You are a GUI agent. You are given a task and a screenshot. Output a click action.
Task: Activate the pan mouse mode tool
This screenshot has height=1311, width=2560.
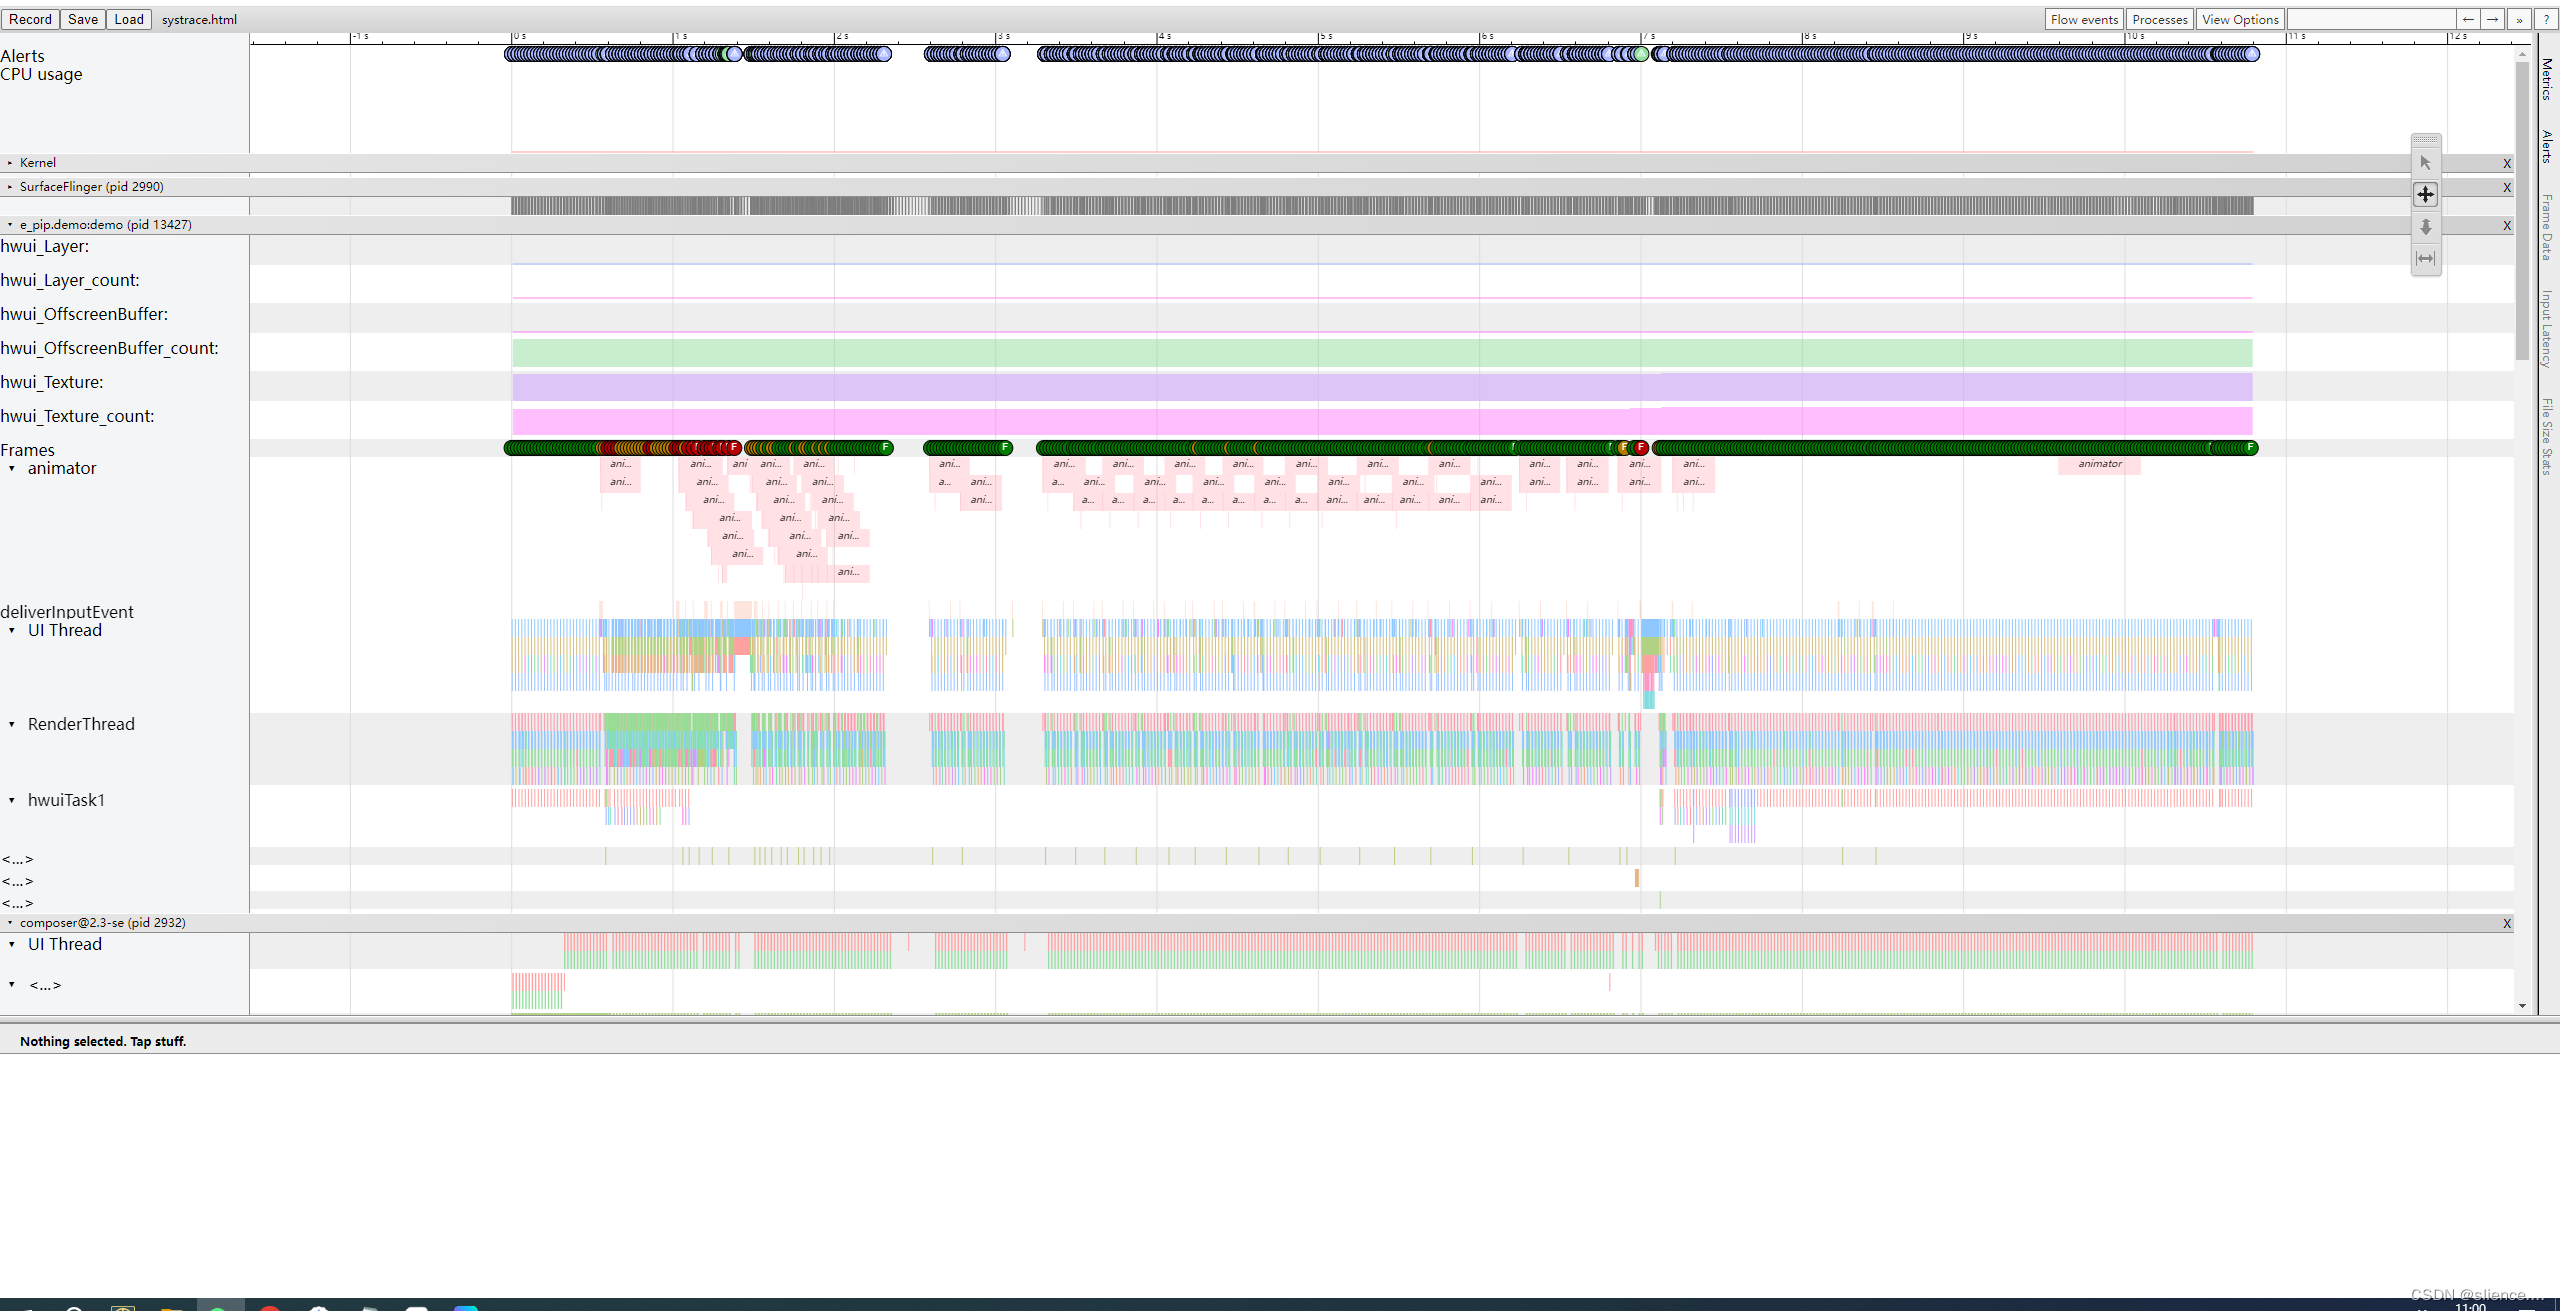click(2425, 194)
